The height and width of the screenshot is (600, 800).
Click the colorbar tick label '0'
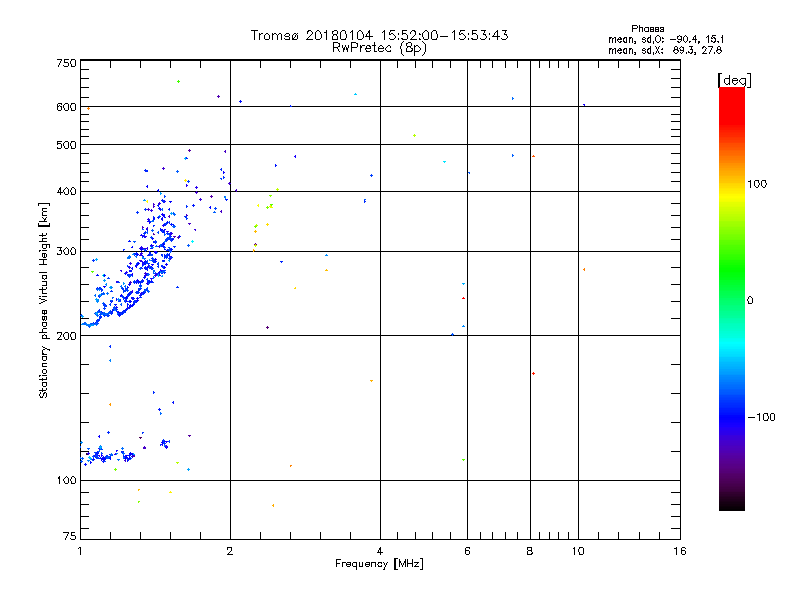750,301
